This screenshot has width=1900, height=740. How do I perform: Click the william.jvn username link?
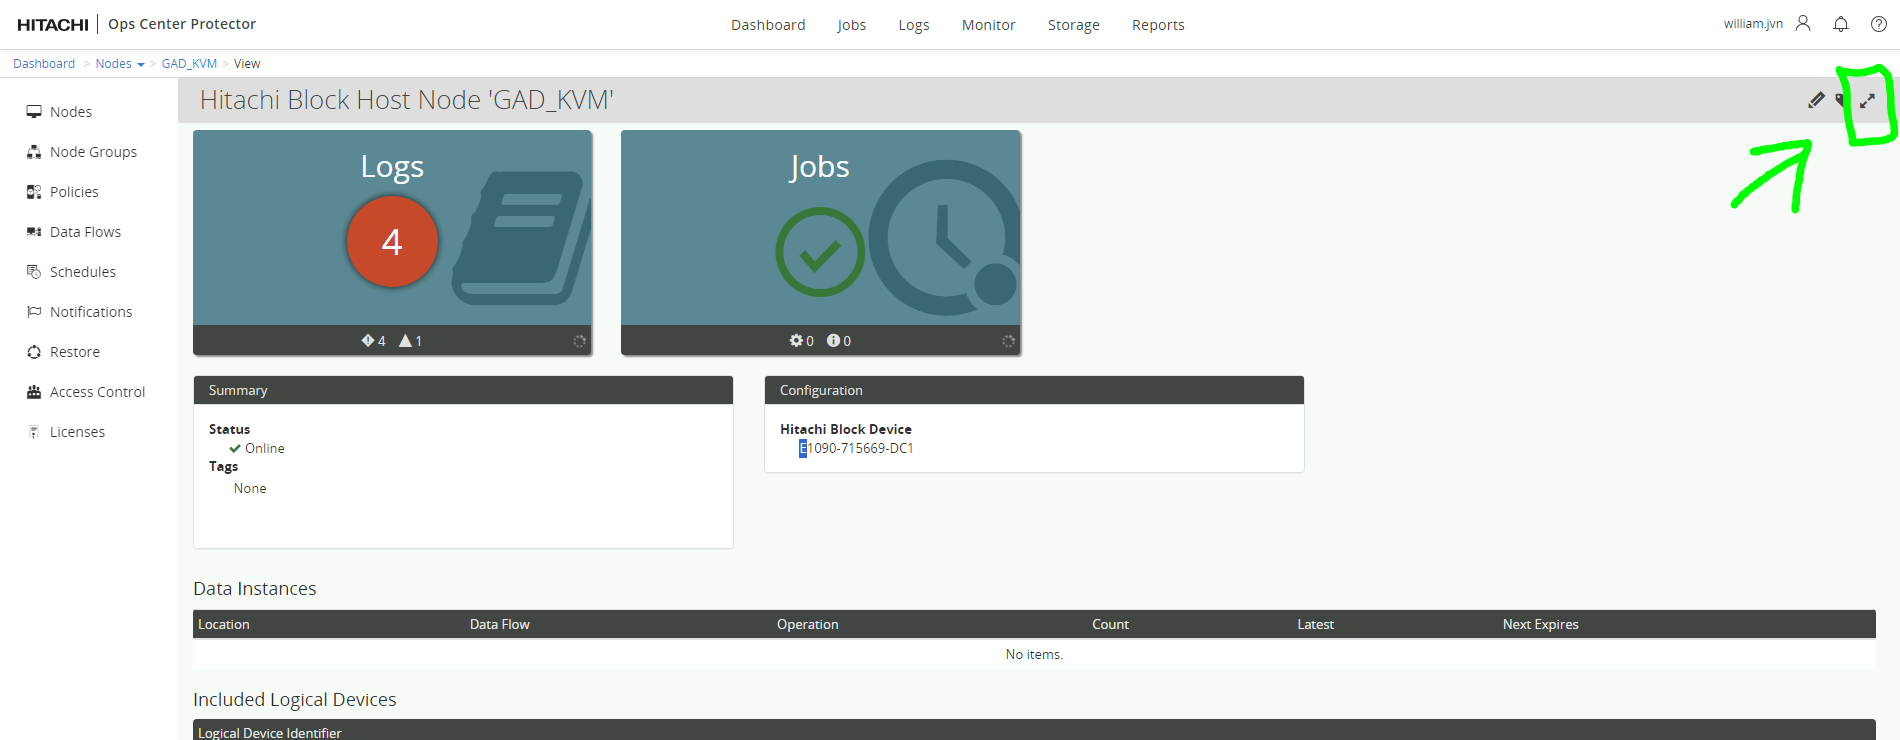pyautogui.click(x=1753, y=24)
